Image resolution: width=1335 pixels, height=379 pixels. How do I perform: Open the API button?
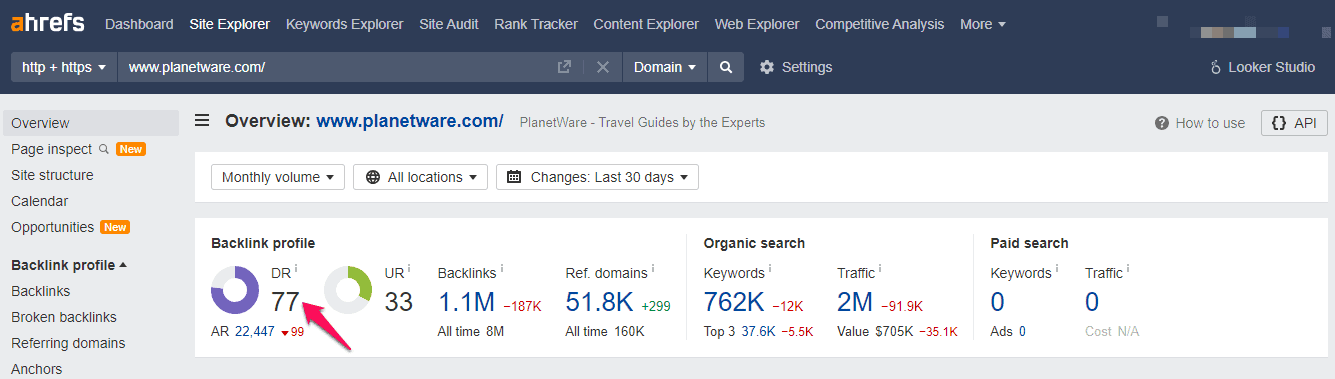tap(1294, 123)
